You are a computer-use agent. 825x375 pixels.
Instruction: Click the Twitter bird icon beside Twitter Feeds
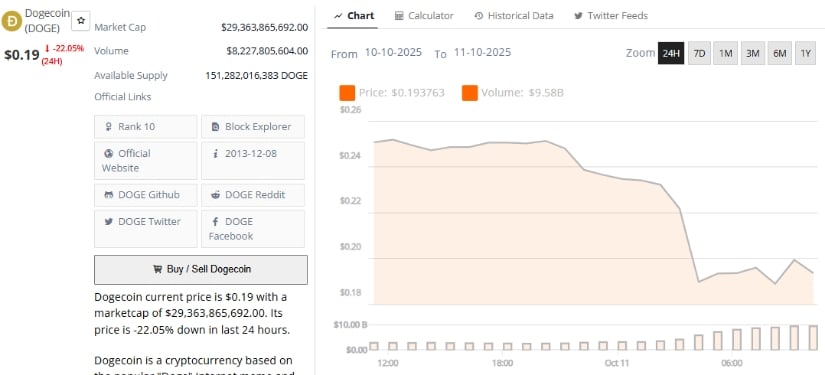578,16
